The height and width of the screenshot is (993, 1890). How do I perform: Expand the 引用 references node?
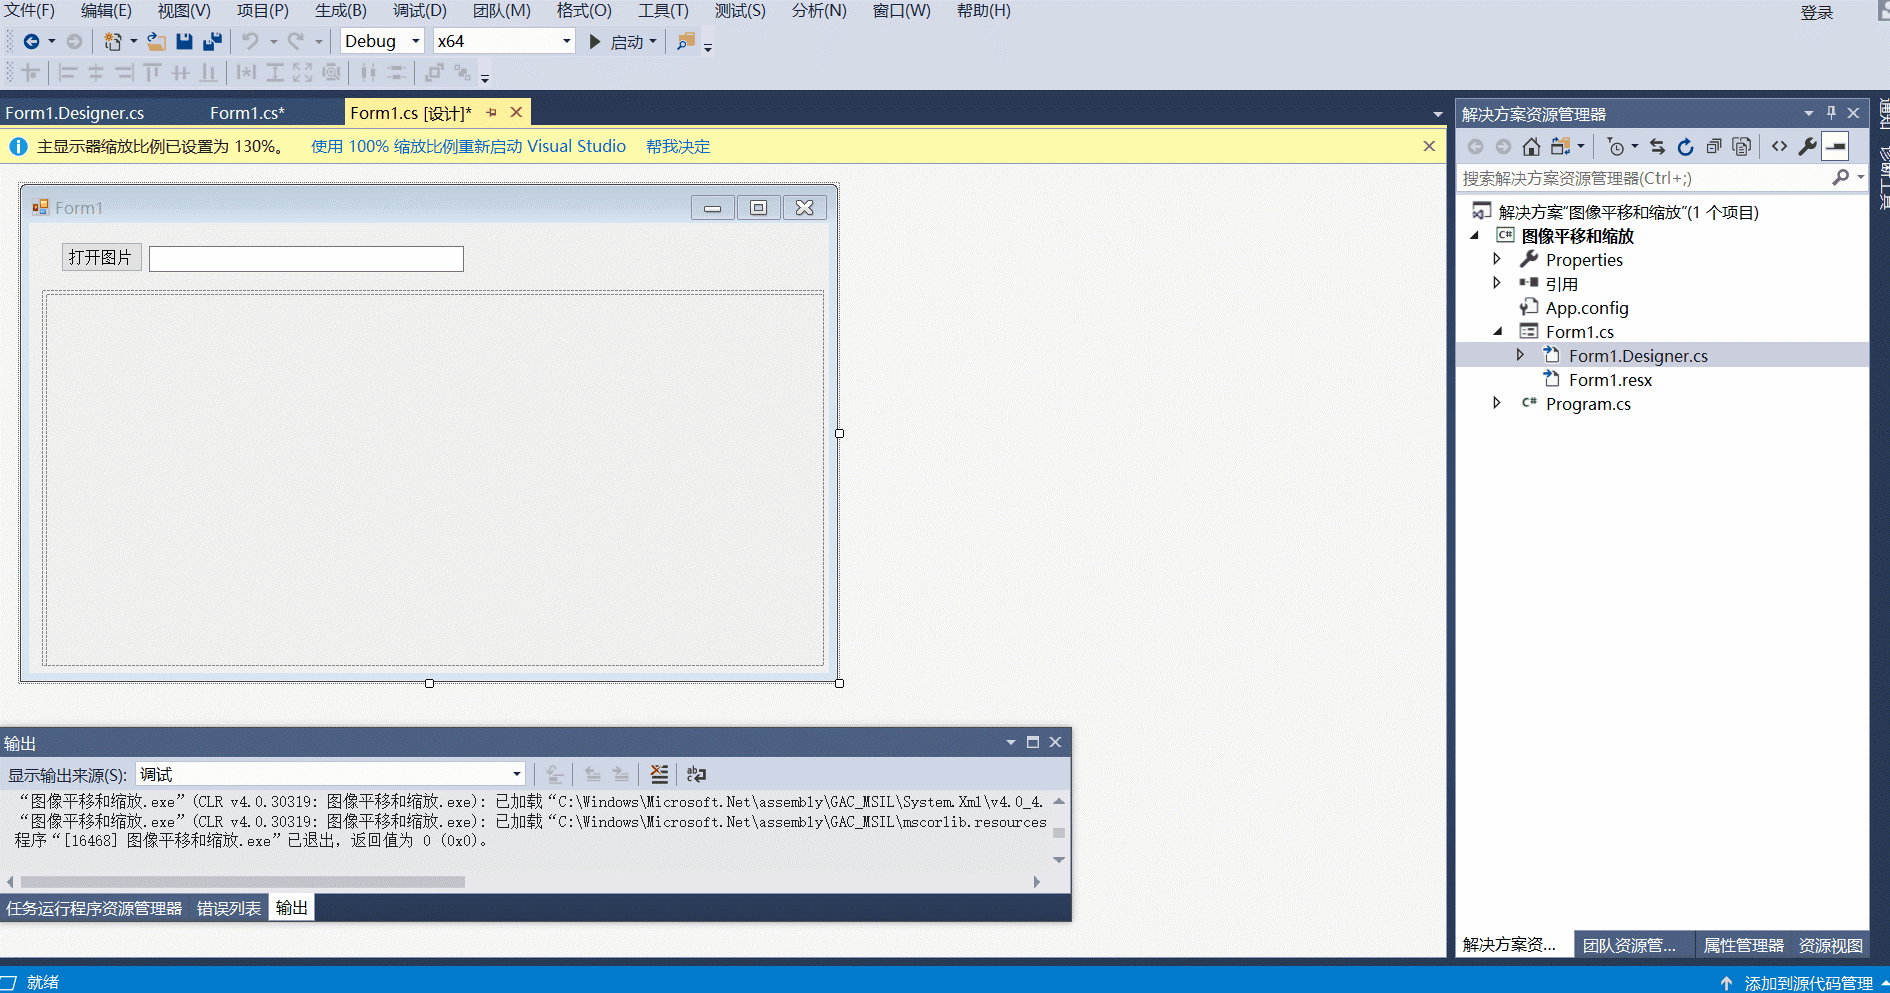(1497, 283)
